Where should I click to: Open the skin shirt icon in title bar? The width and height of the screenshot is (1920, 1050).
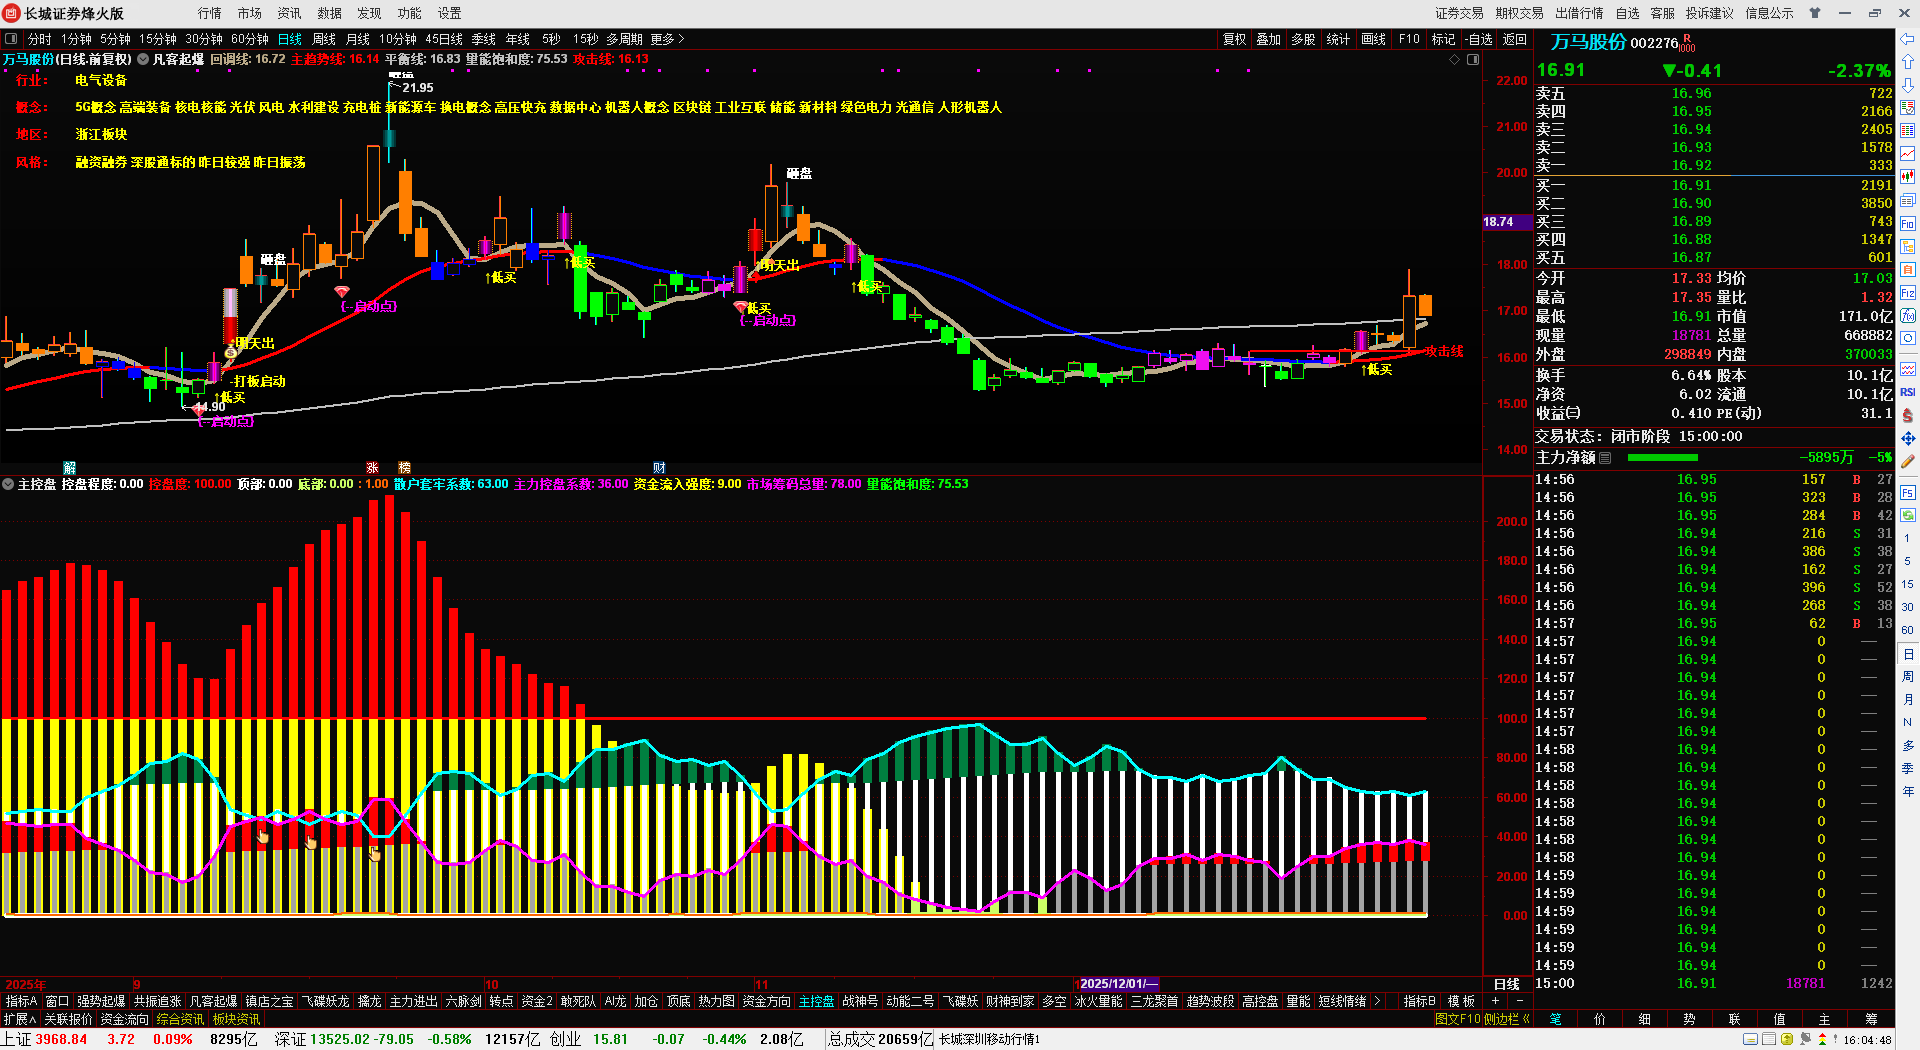[x=1815, y=13]
